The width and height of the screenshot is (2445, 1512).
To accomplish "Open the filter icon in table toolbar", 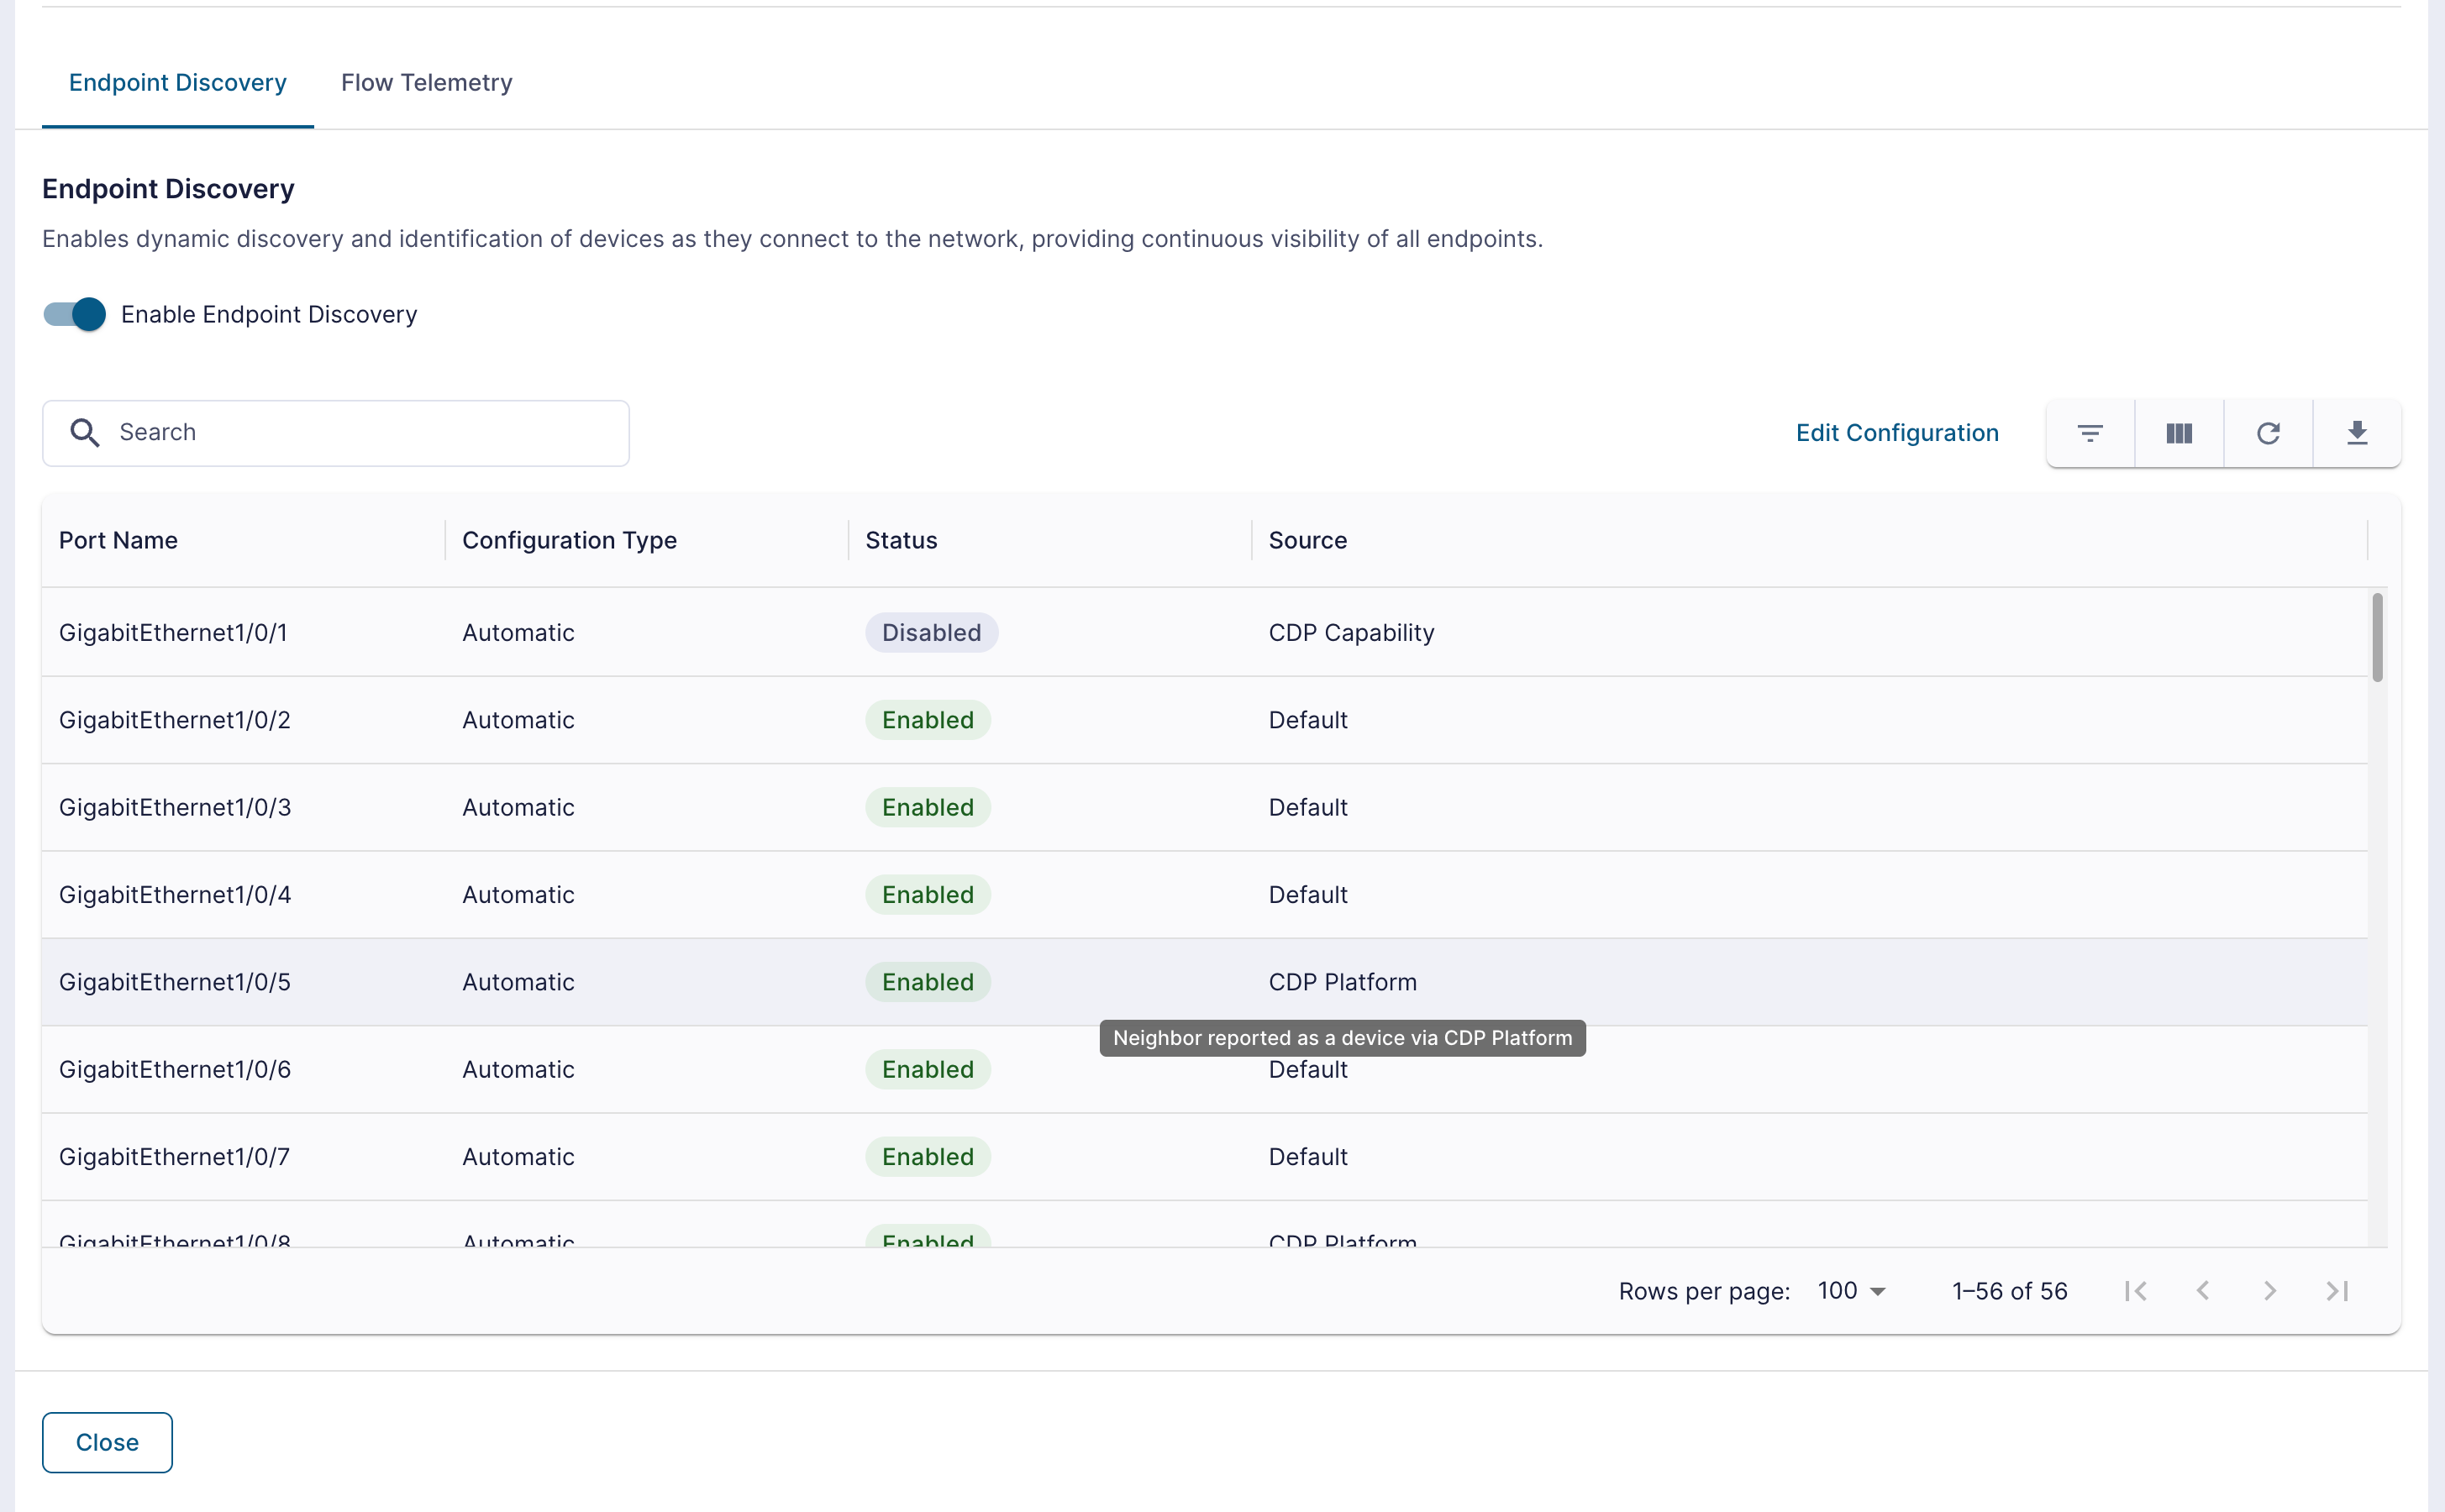I will tap(2090, 433).
